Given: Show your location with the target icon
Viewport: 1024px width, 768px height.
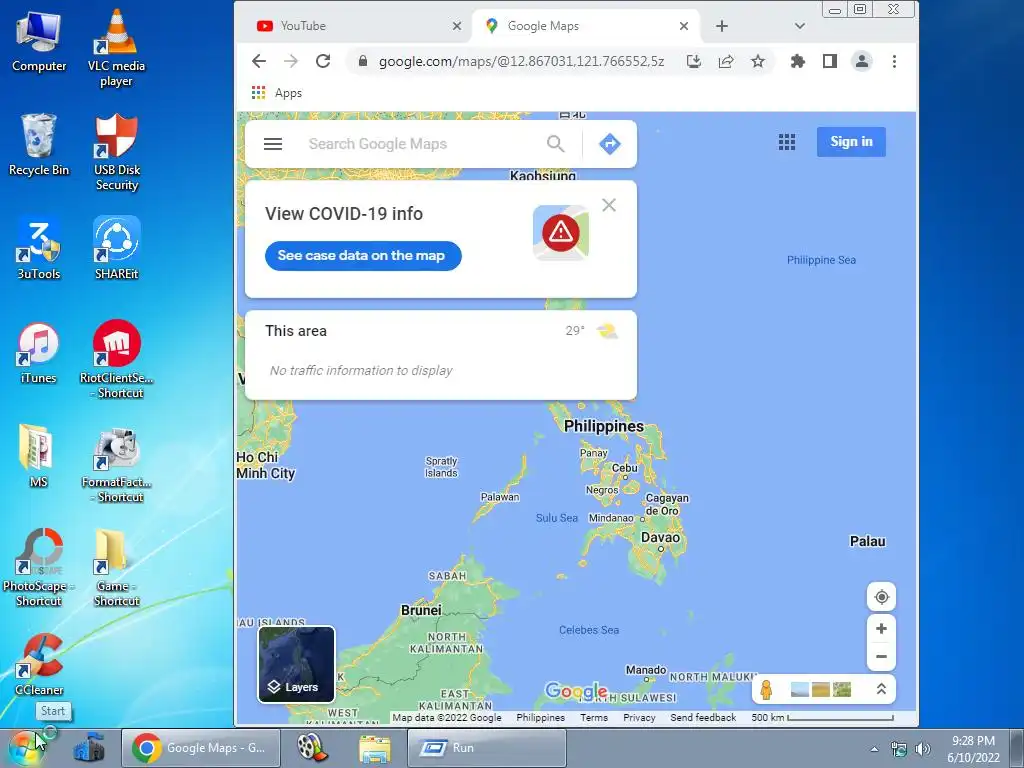Looking at the screenshot, I should pyautogui.click(x=881, y=597).
